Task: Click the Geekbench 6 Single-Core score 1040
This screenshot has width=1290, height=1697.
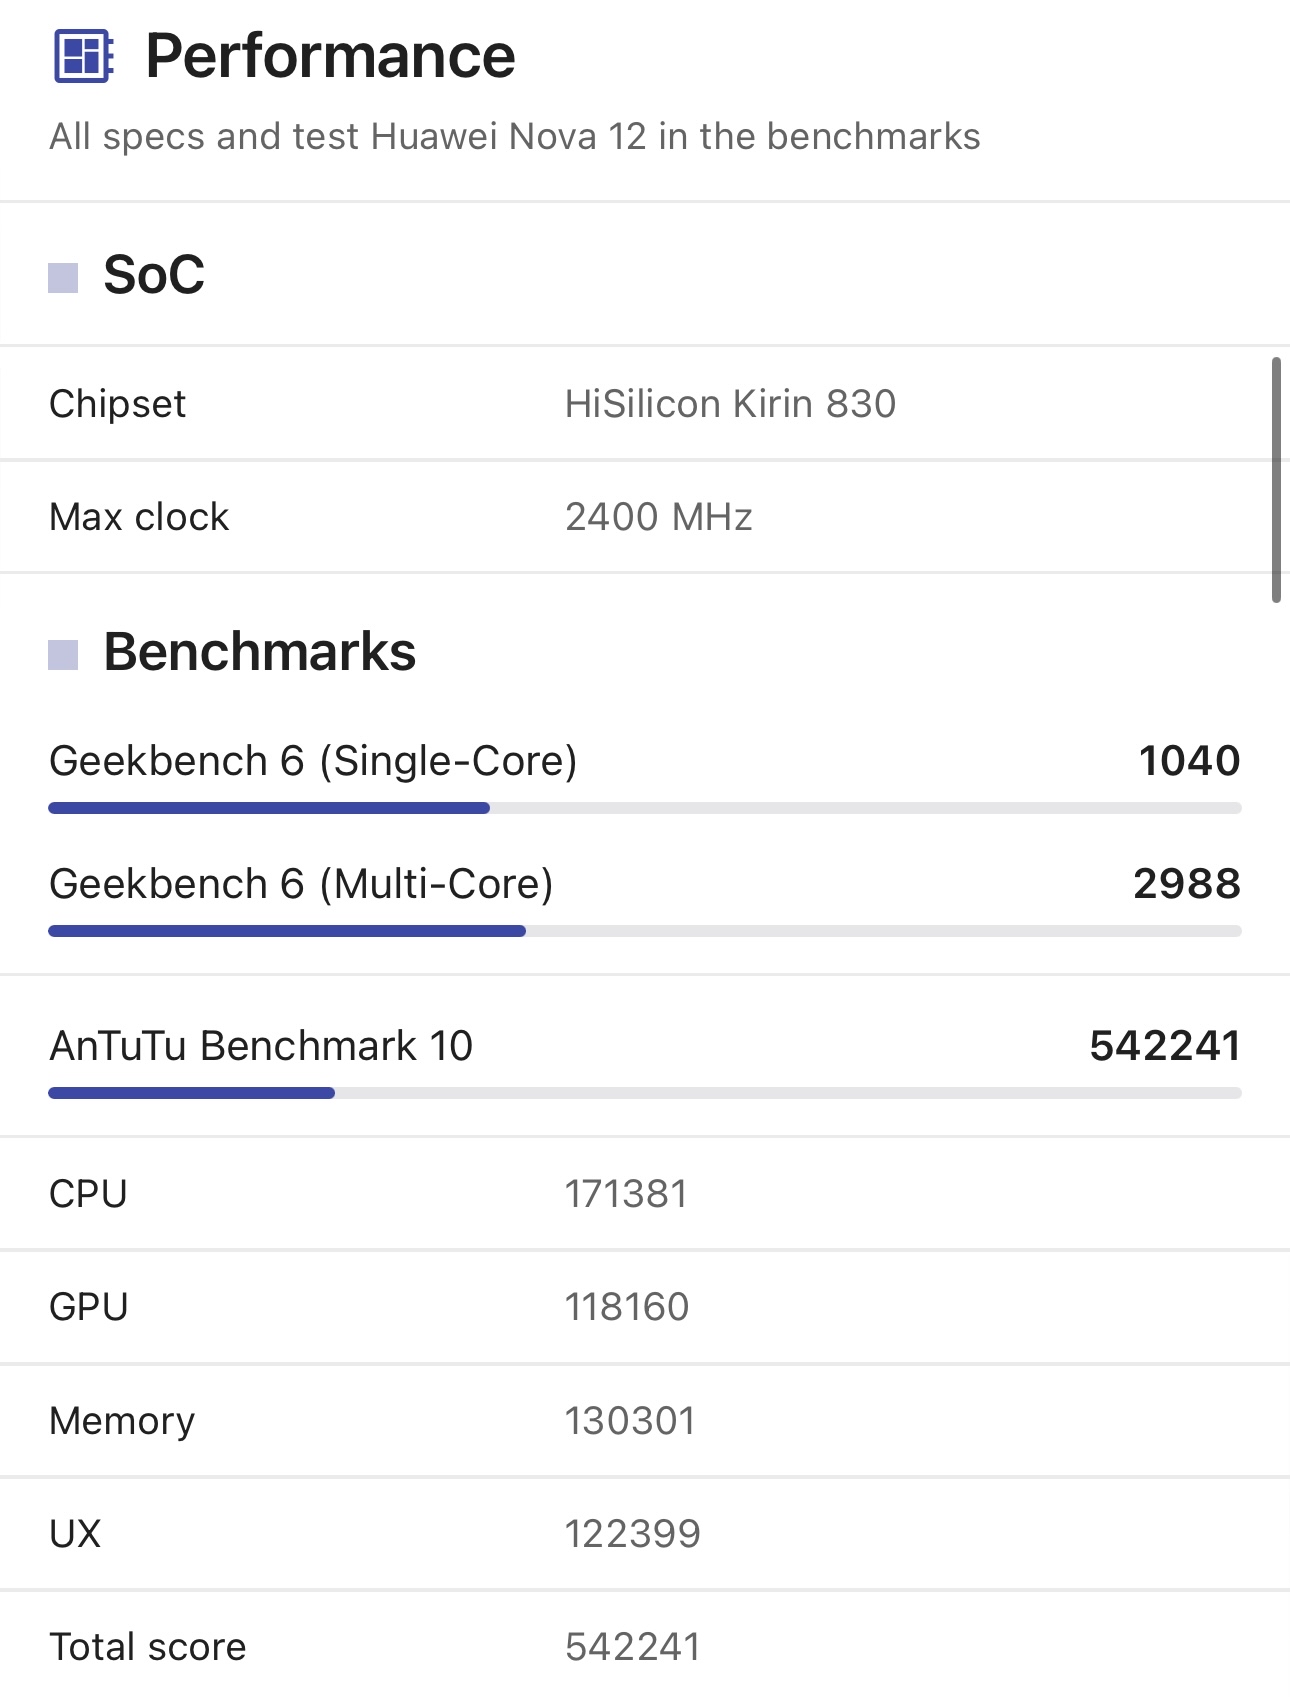Action: click(x=1190, y=761)
